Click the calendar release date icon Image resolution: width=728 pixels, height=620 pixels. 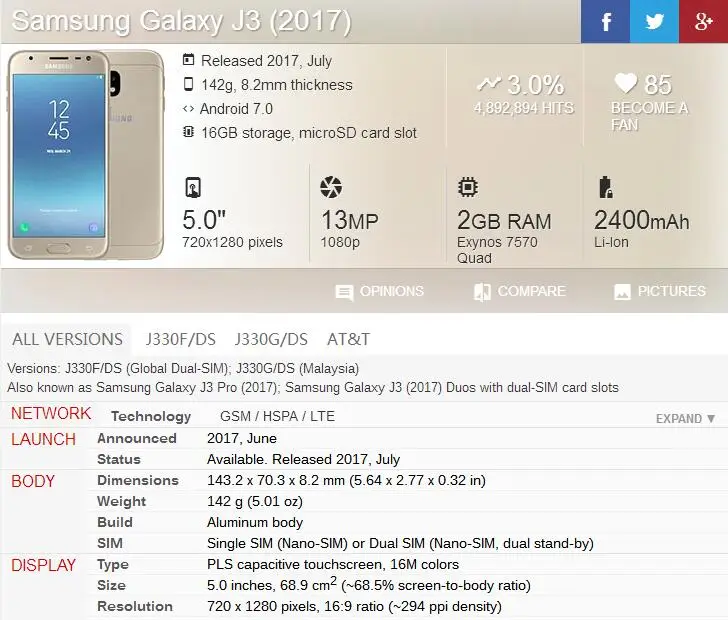[188, 60]
